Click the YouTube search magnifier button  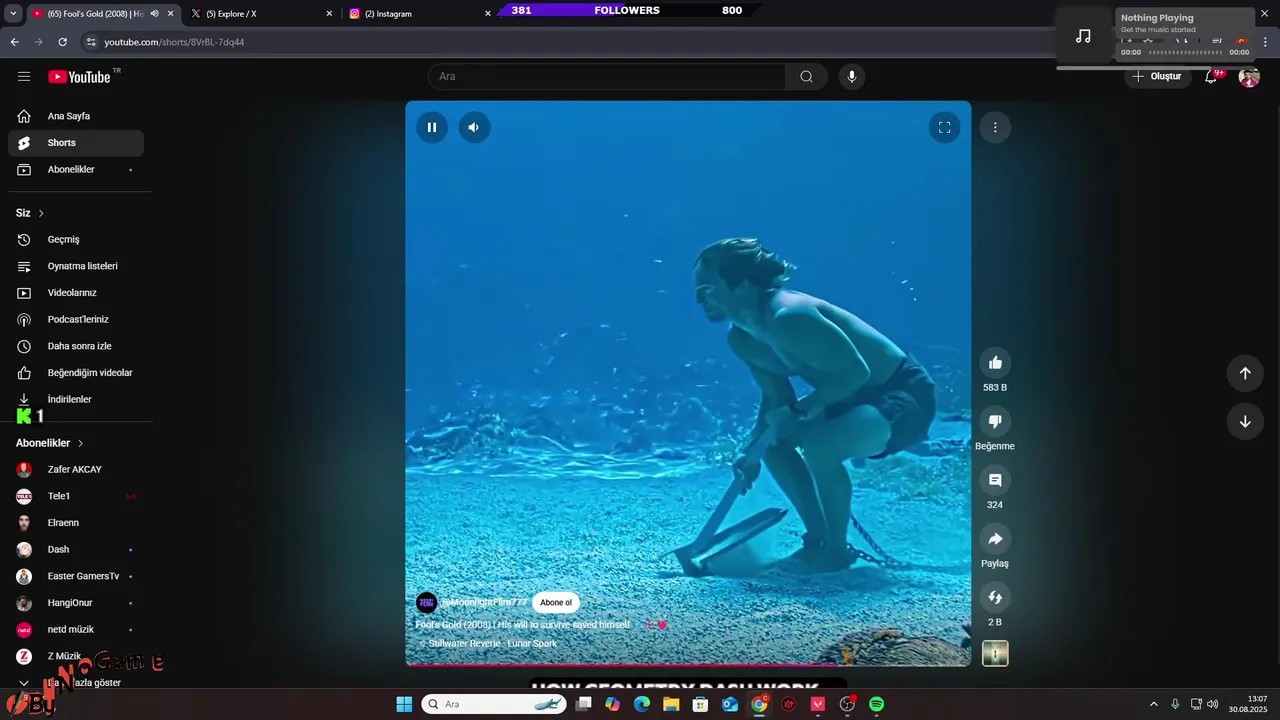[x=806, y=76]
